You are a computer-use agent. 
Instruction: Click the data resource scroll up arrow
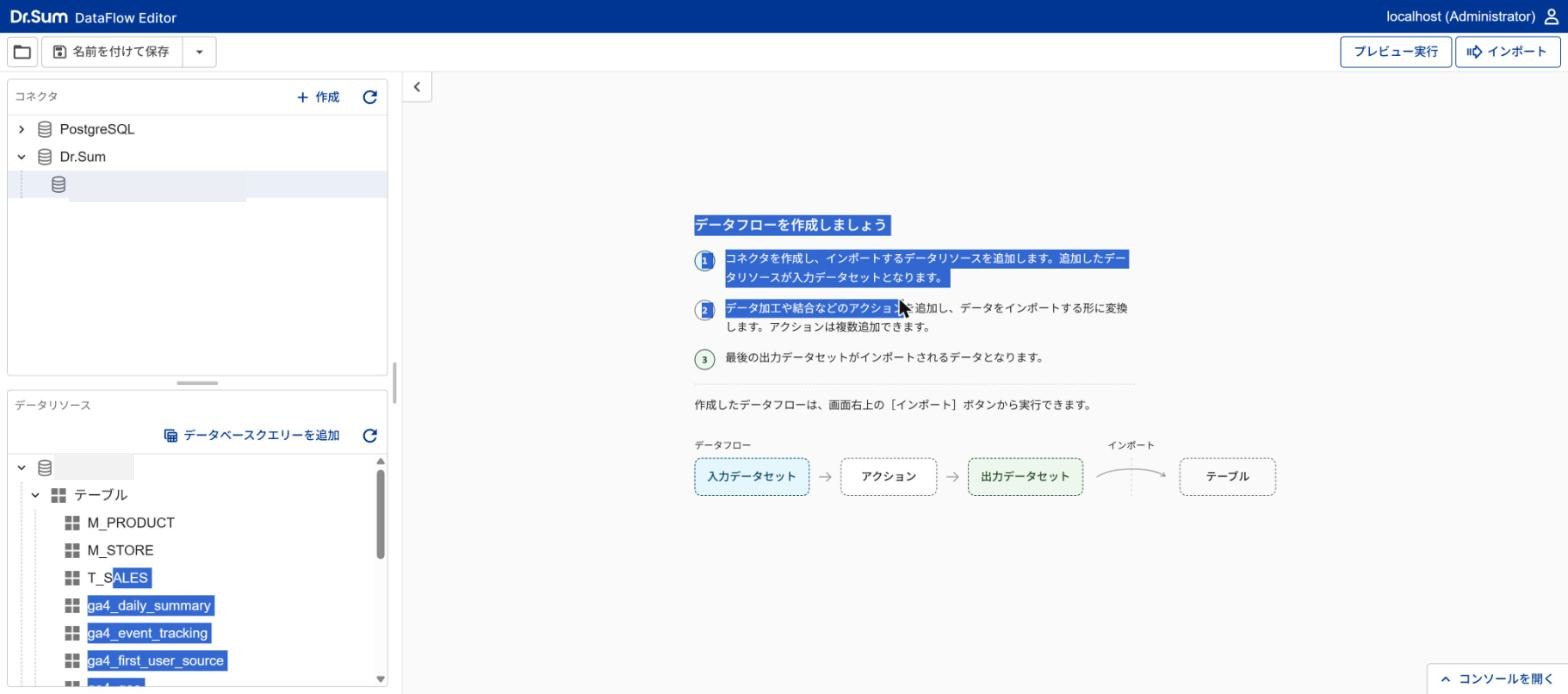pyautogui.click(x=380, y=461)
